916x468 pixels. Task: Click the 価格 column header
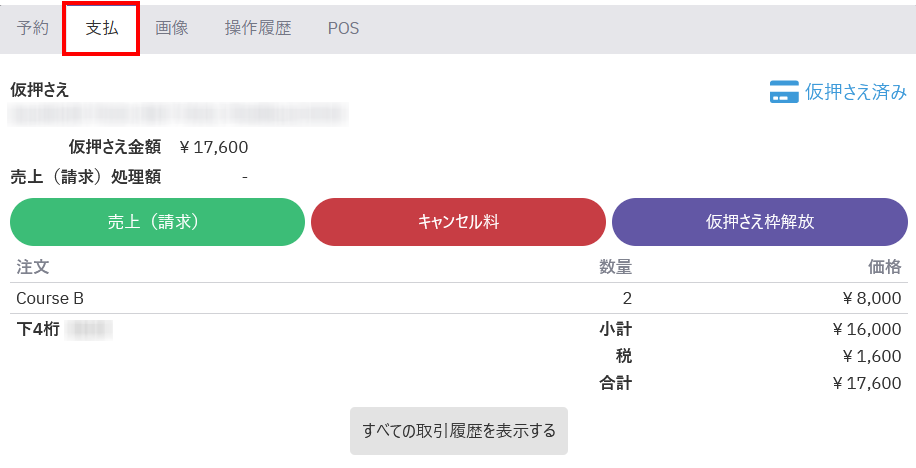click(x=884, y=267)
